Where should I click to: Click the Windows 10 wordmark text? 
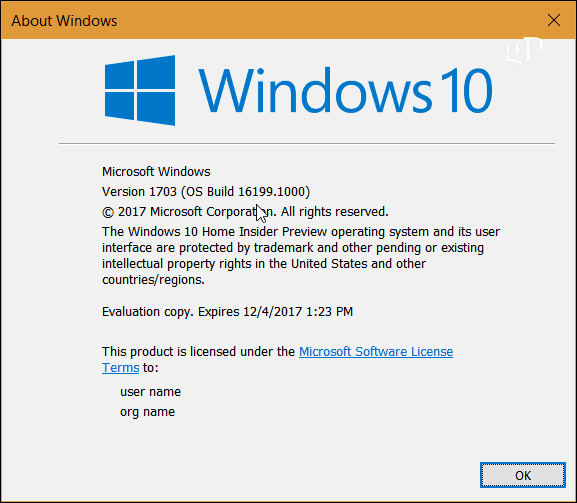345,91
